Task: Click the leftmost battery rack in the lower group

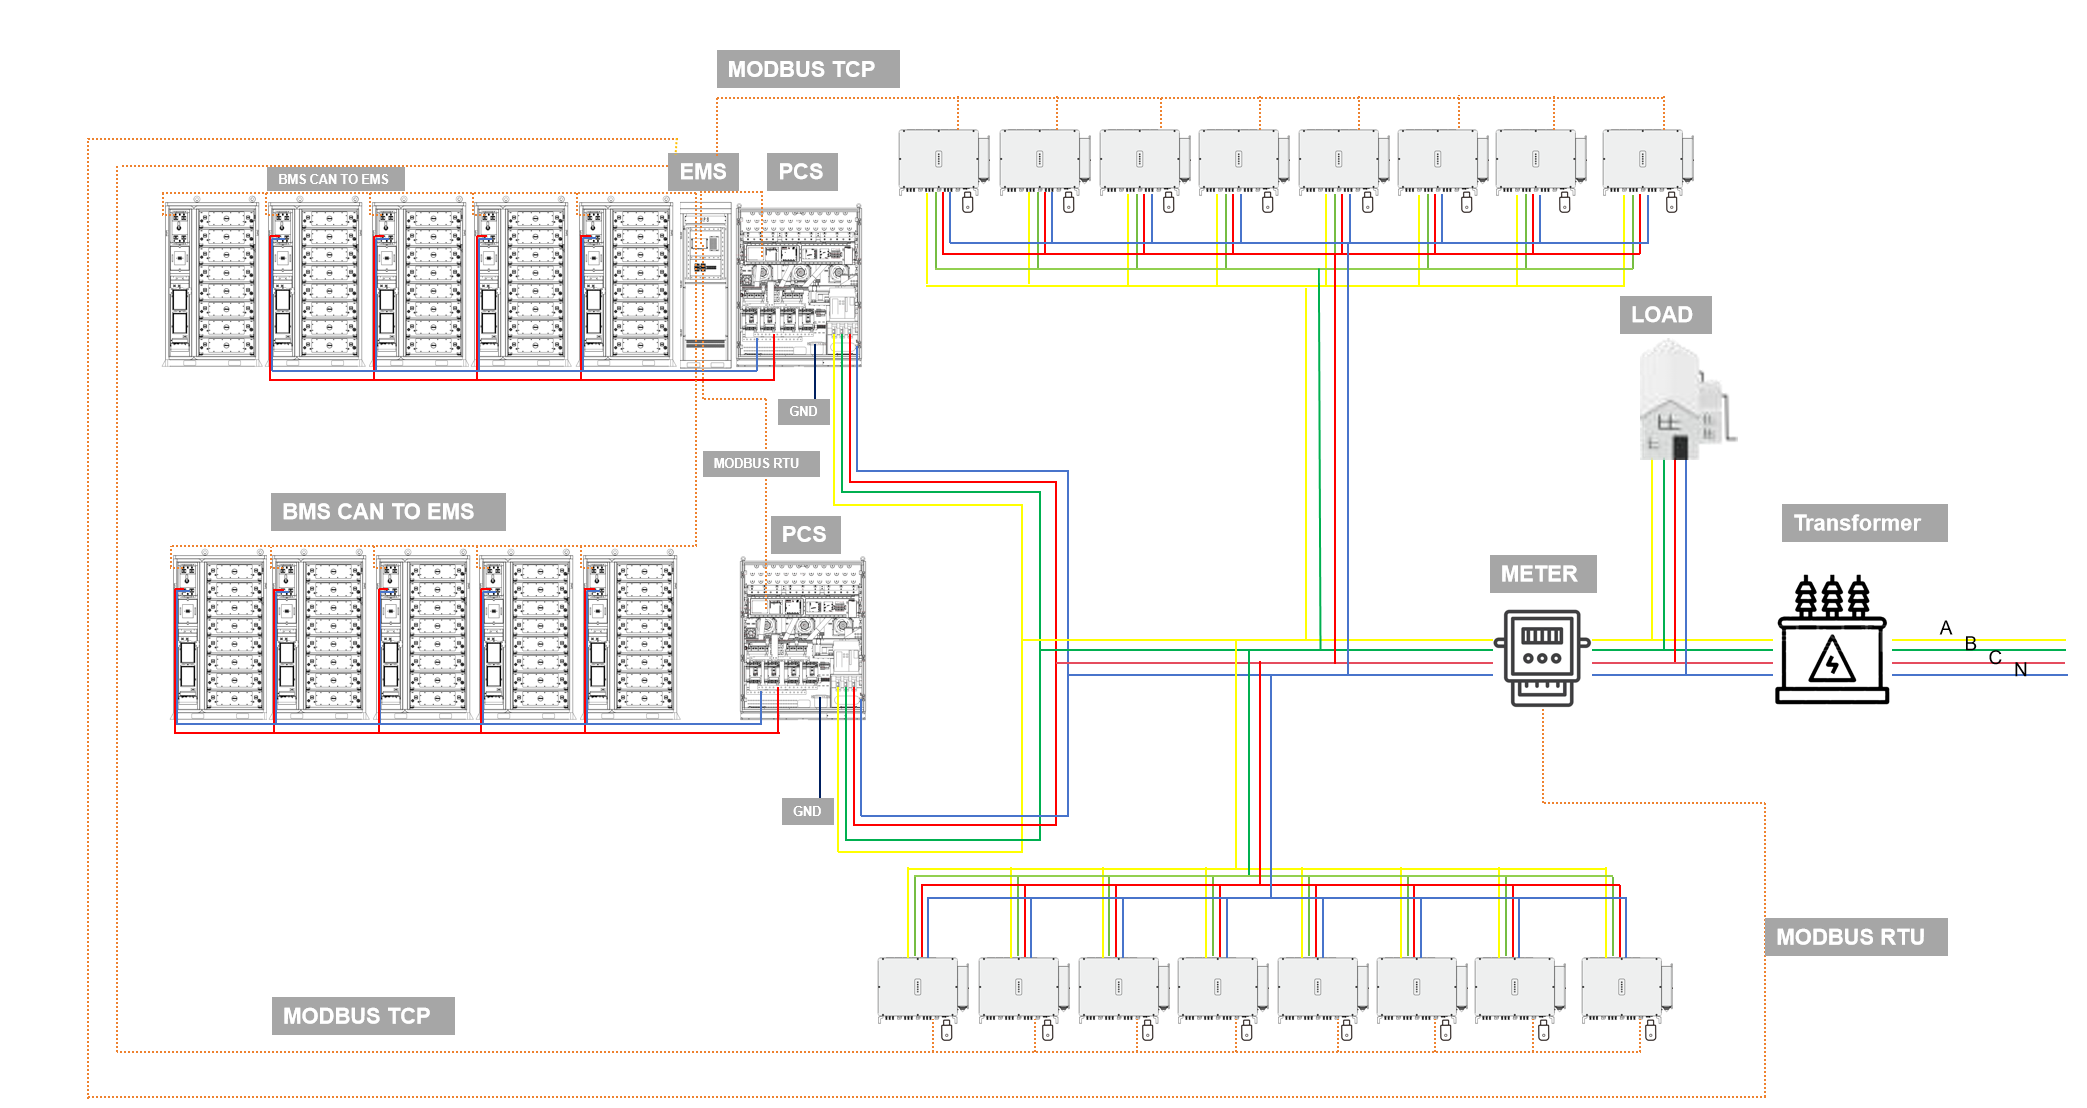Action: click(x=221, y=635)
